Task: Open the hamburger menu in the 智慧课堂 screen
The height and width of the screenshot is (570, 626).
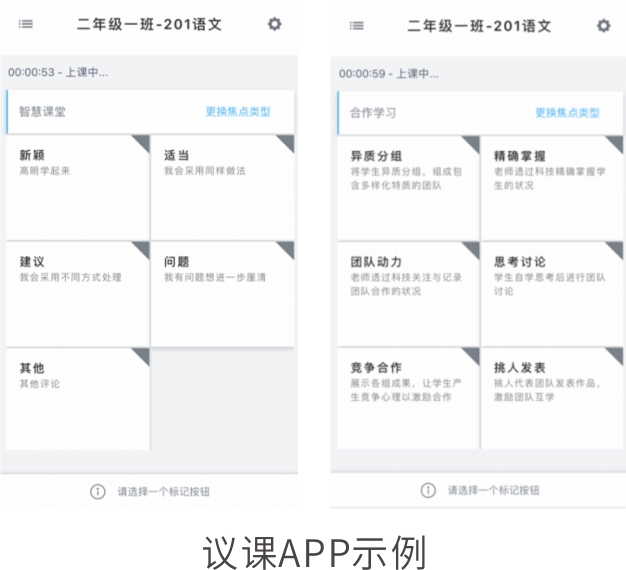Action: click(25, 25)
